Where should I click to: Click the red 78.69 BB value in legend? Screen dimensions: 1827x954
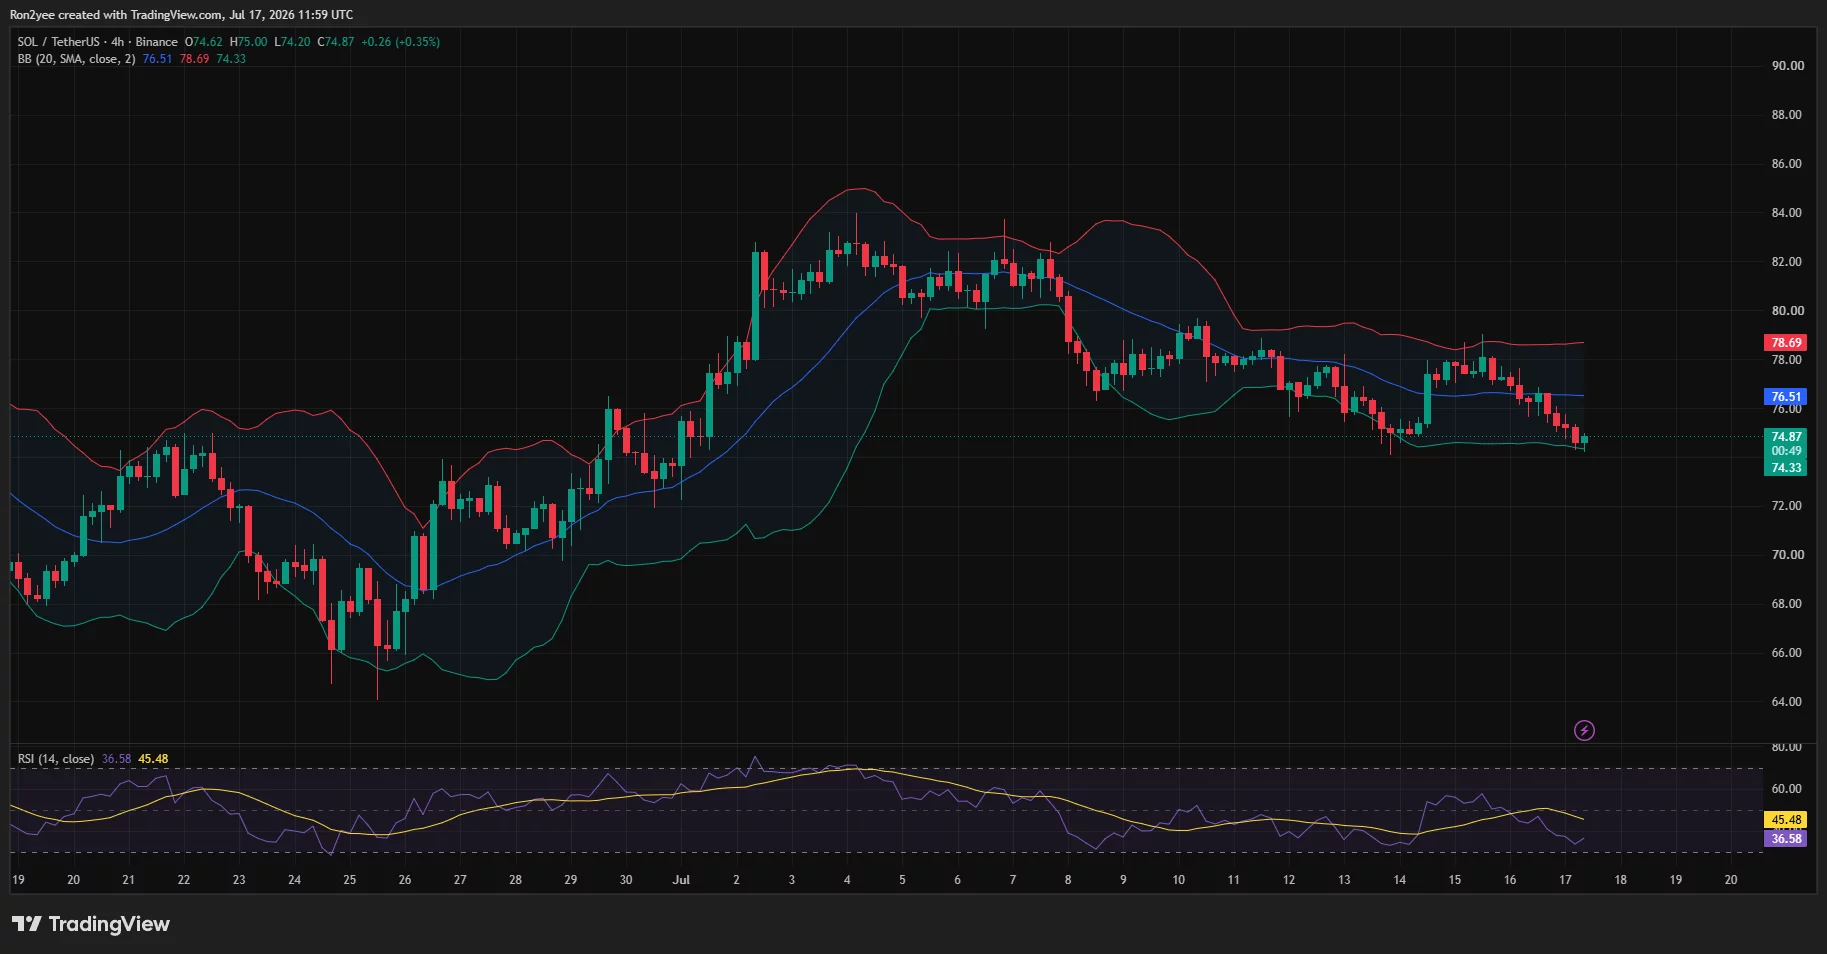click(195, 59)
